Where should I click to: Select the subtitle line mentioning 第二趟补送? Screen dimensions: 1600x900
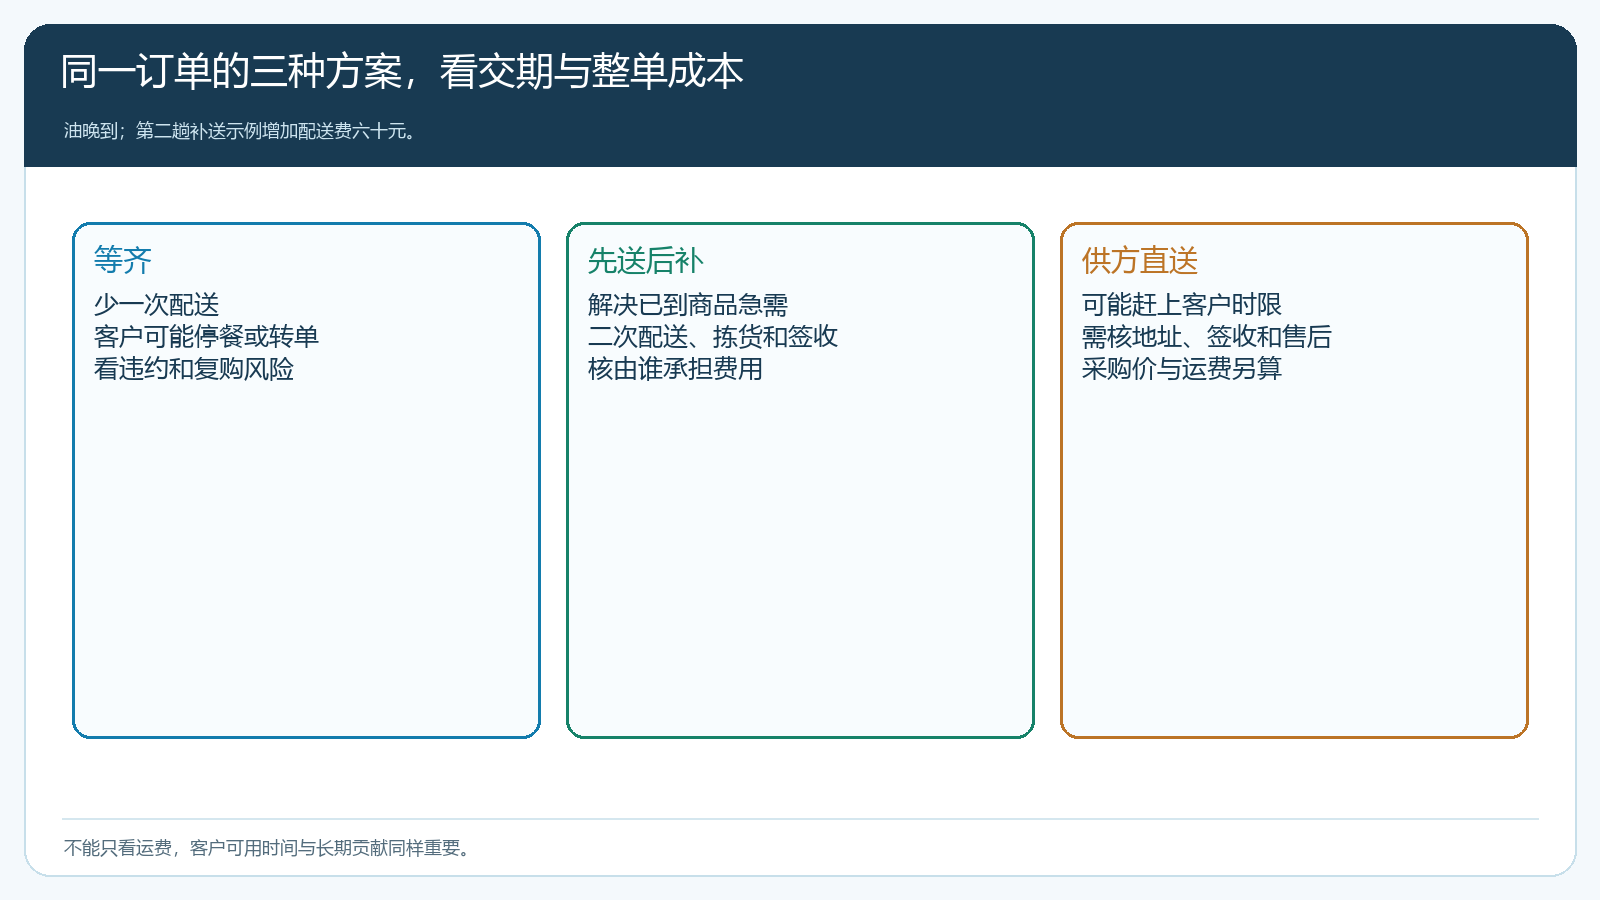tap(240, 131)
